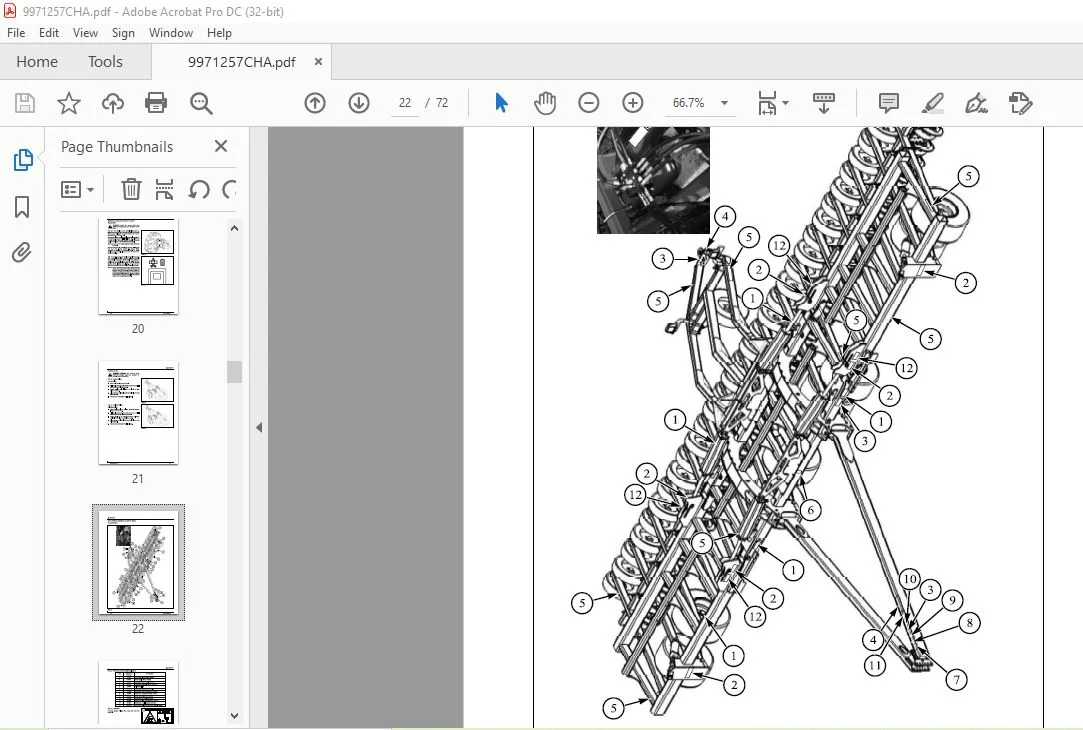Open the Window menu
Screen dimensions: 1083x730
click(x=171, y=32)
